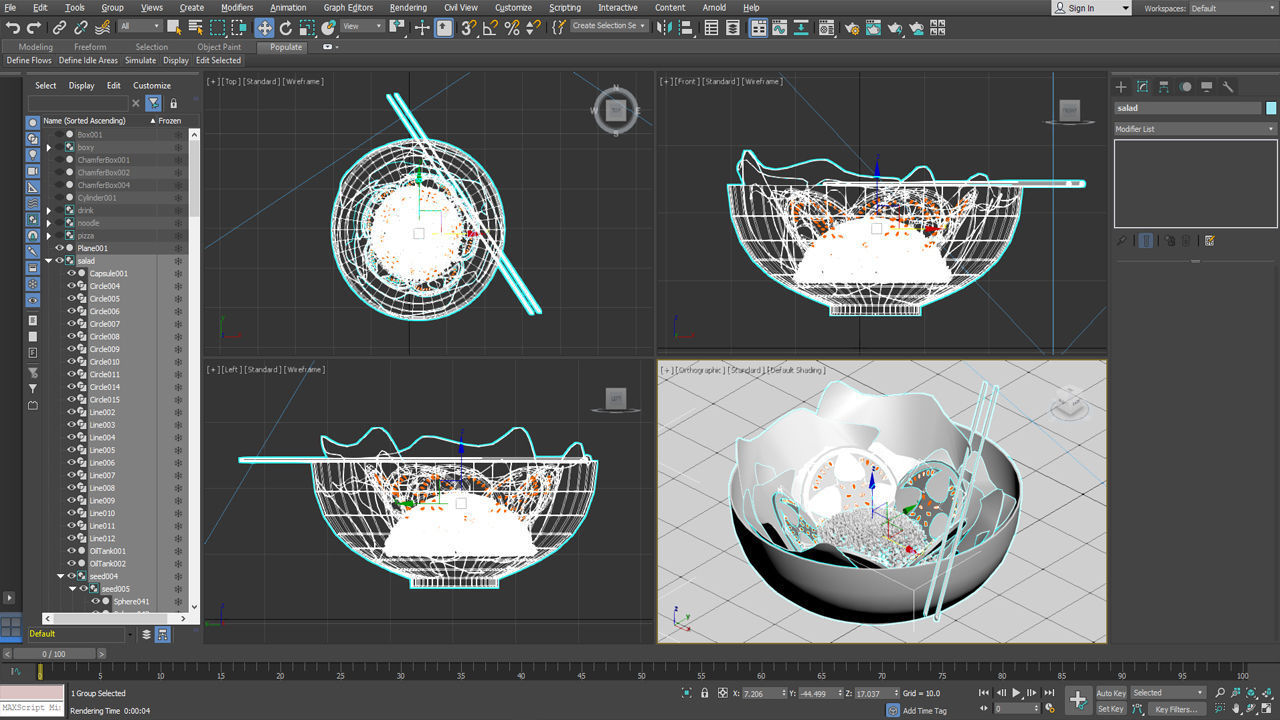Open the Key Filters dialog button
The width and height of the screenshot is (1280, 720).
point(1176,709)
